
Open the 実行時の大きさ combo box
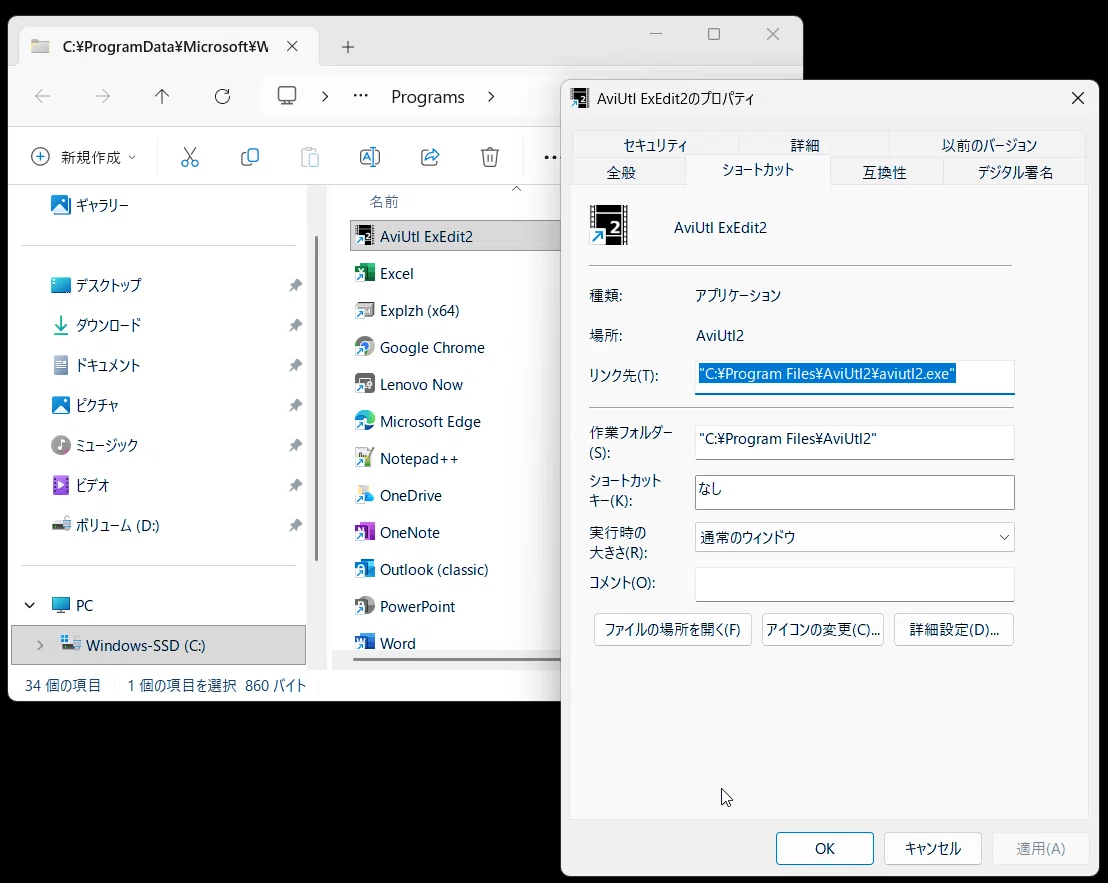854,537
